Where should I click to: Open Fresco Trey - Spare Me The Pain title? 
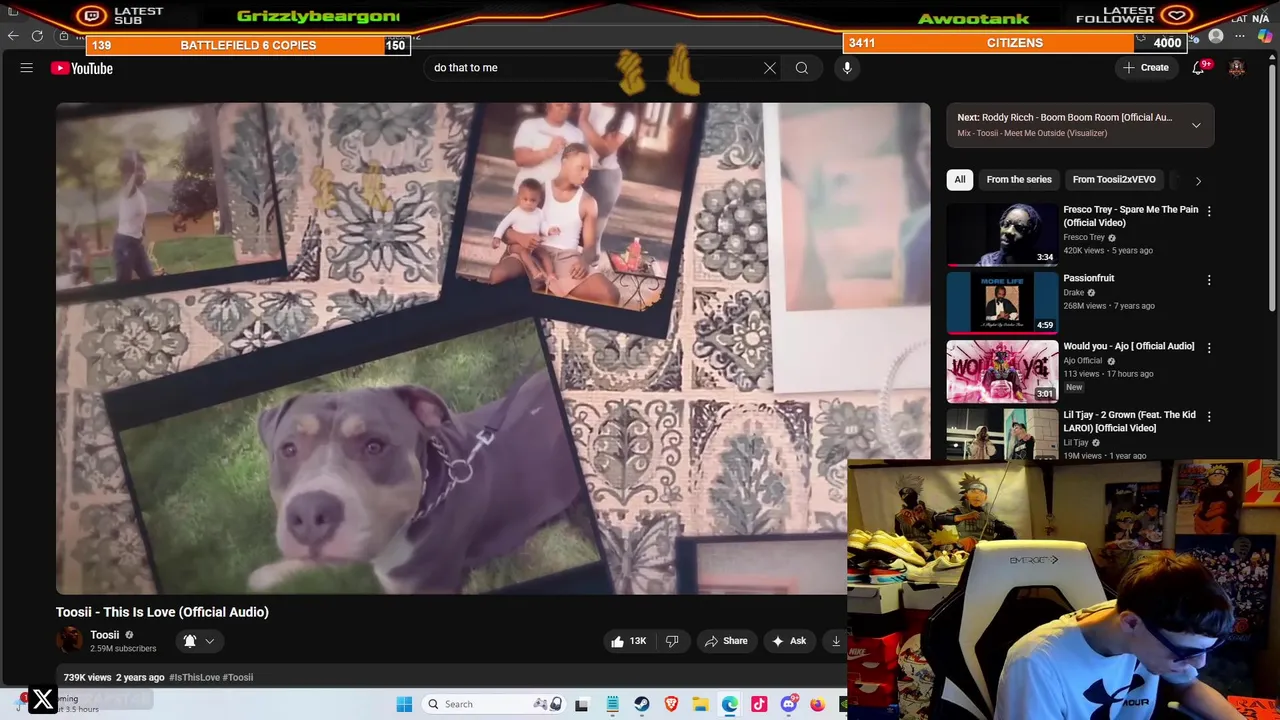pyautogui.click(x=1130, y=216)
